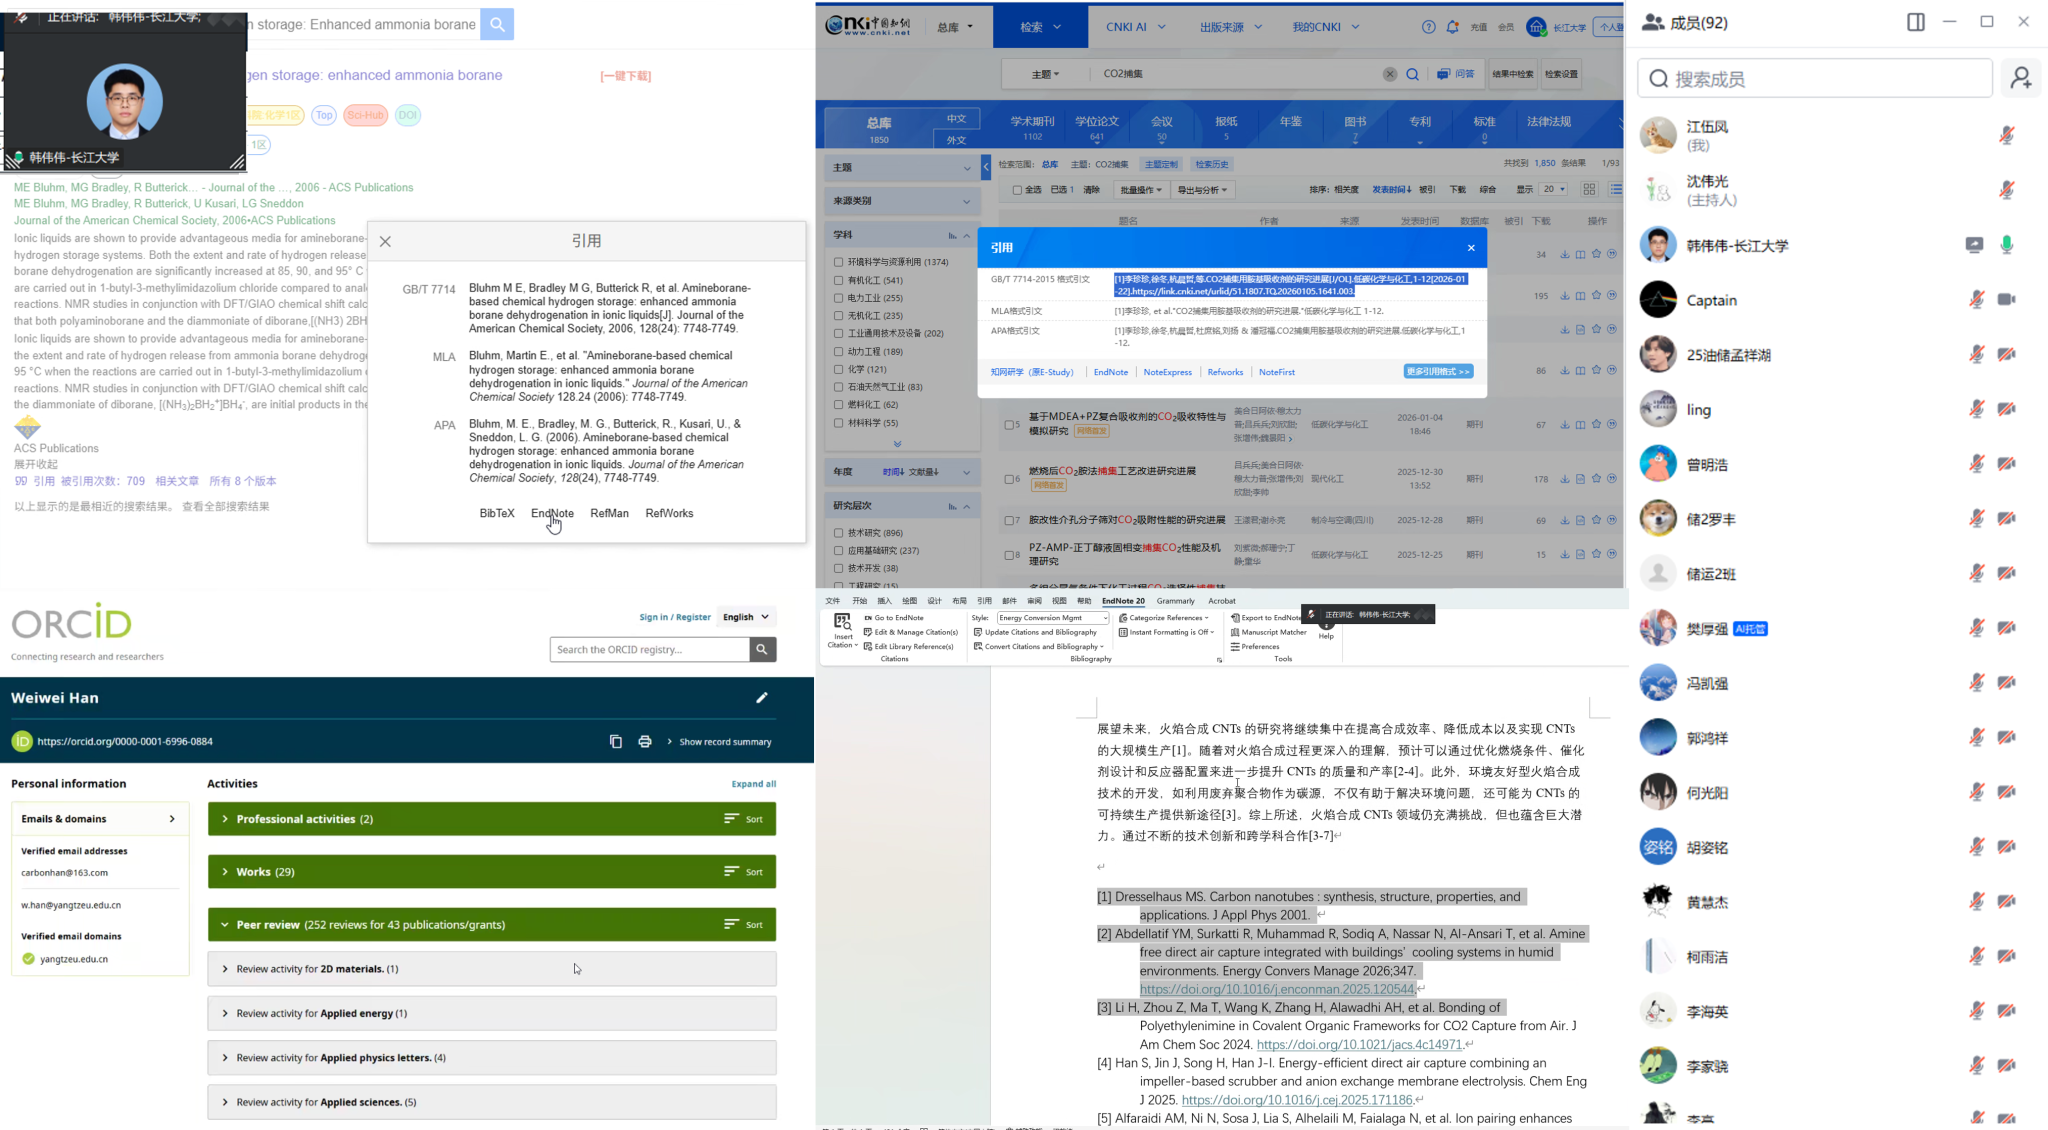Viewport: 2048px width, 1130px height.
Task: Click the print icon on ORCID record
Action: coord(645,742)
